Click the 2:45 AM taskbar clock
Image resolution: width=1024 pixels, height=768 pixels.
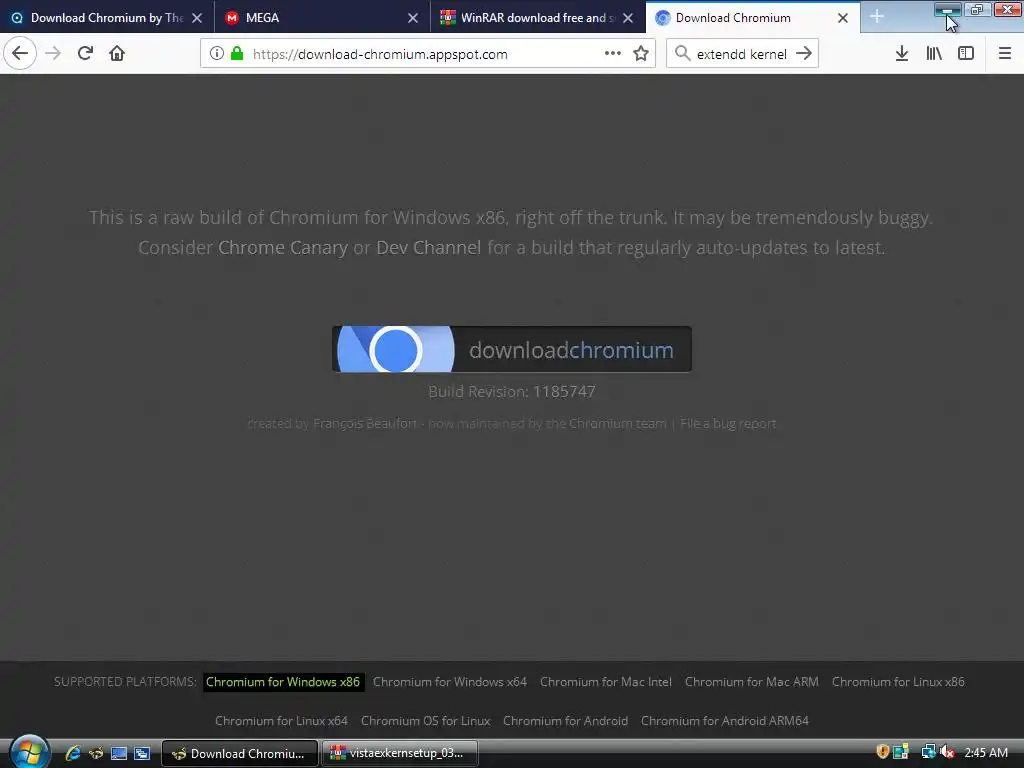[986, 752]
